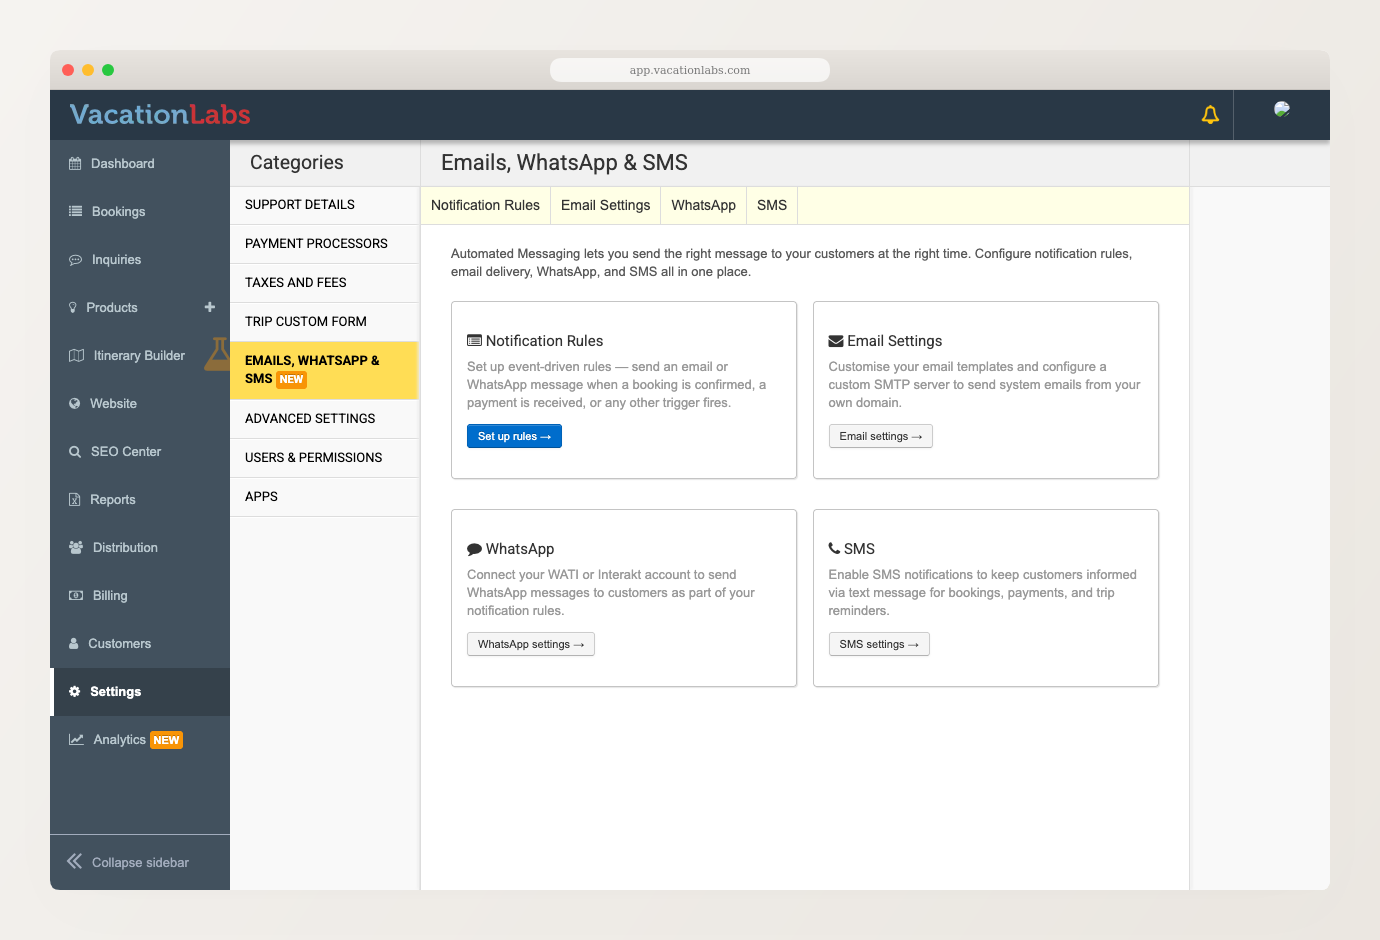The image size is (1380, 940).
Task: Click the Collapse sidebar double-chevron icon
Action: pos(75,861)
